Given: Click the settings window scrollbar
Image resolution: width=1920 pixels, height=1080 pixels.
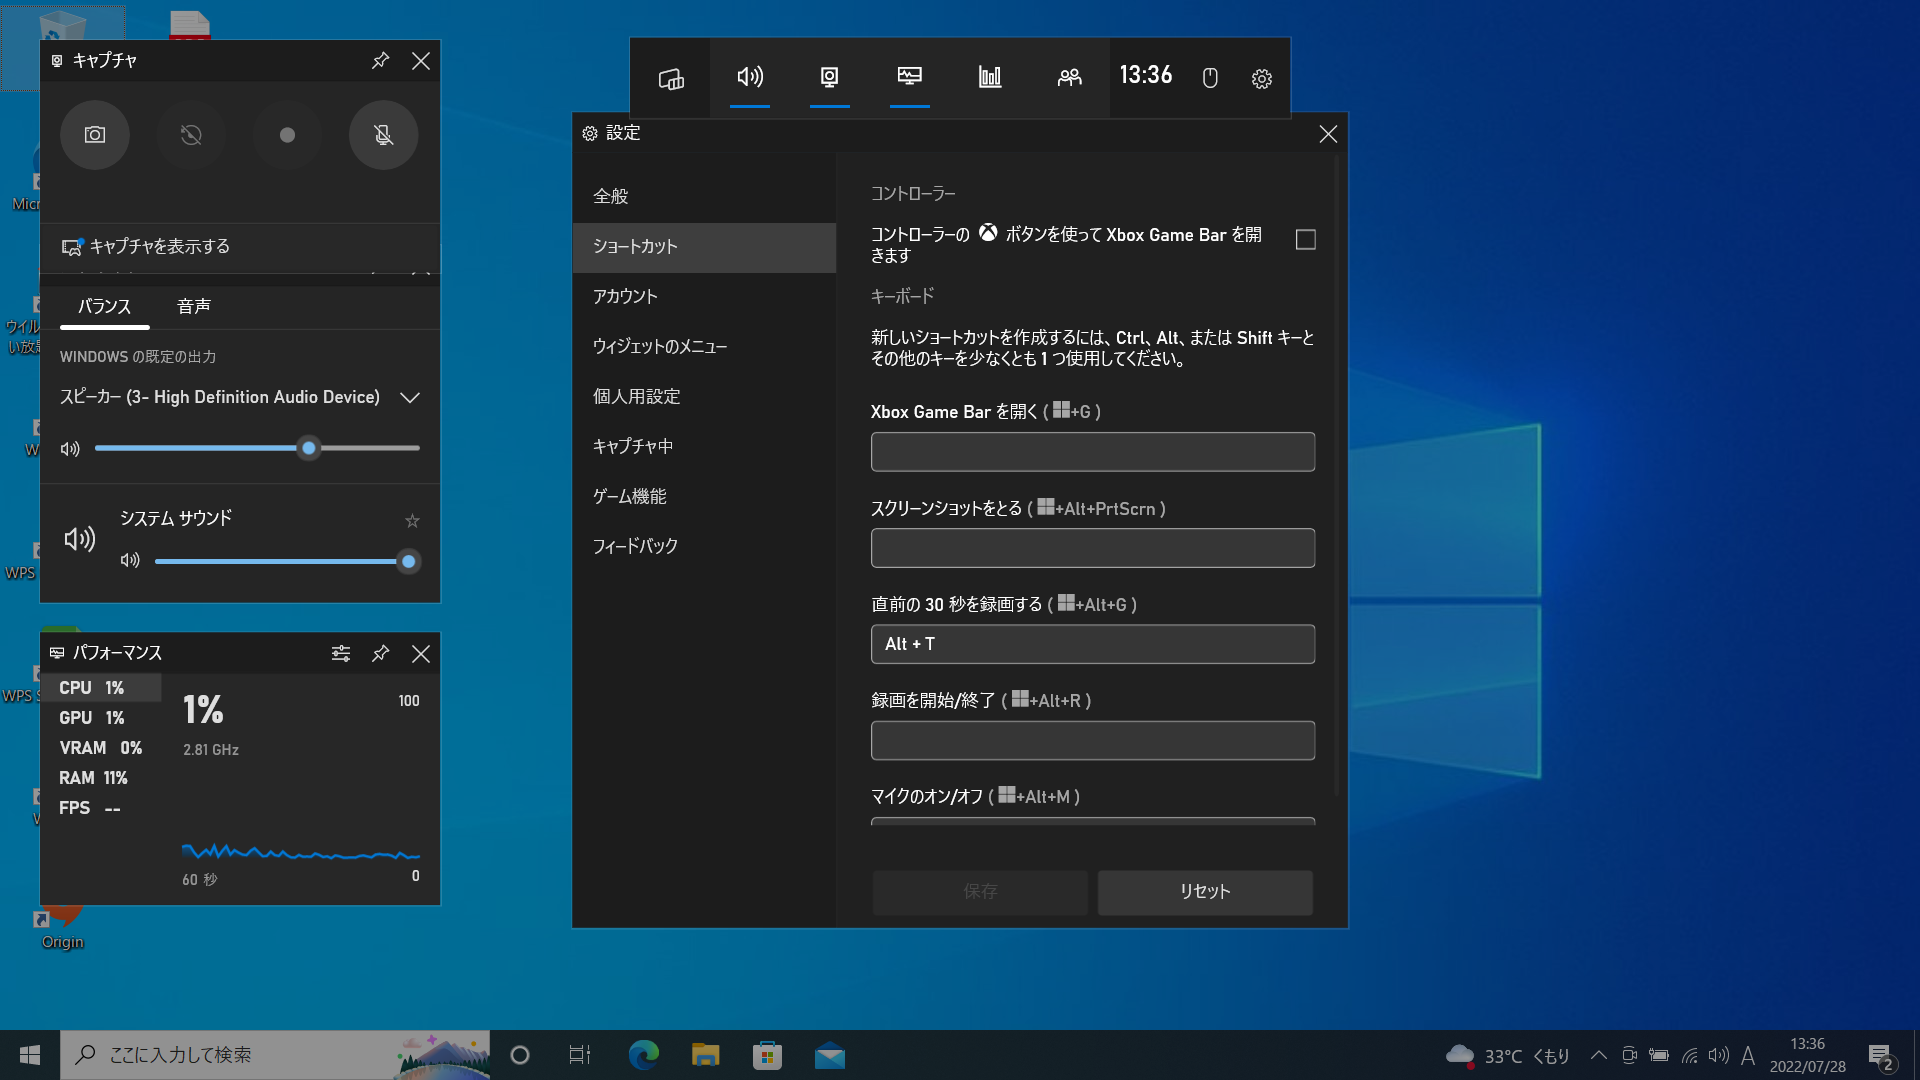Looking at the screenshot, I should (x=1337, y=475).
